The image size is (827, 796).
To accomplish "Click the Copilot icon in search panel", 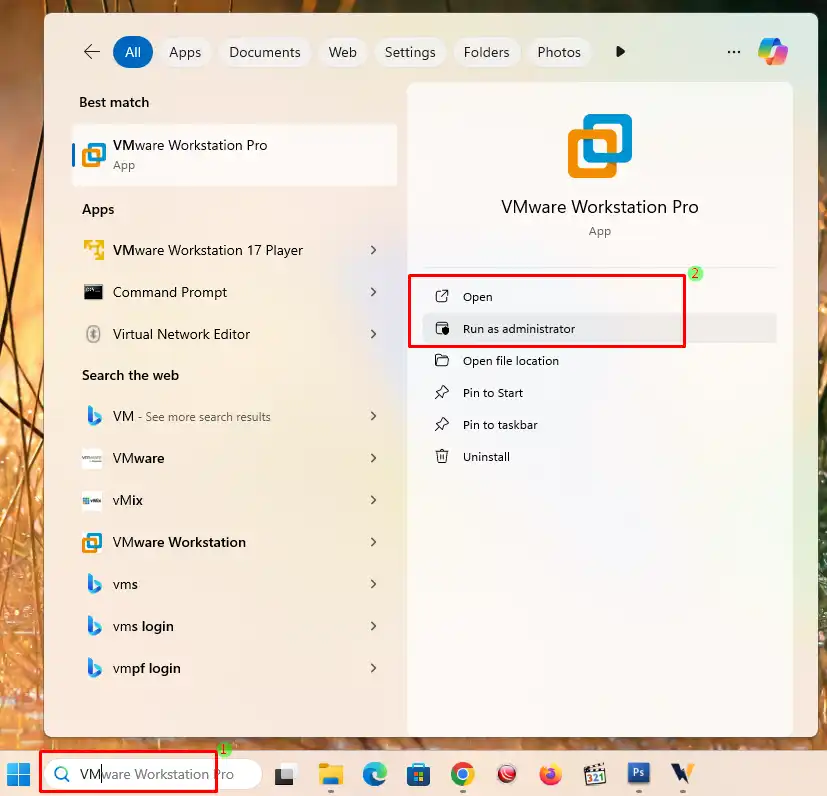I will click(x=772, y=51).
